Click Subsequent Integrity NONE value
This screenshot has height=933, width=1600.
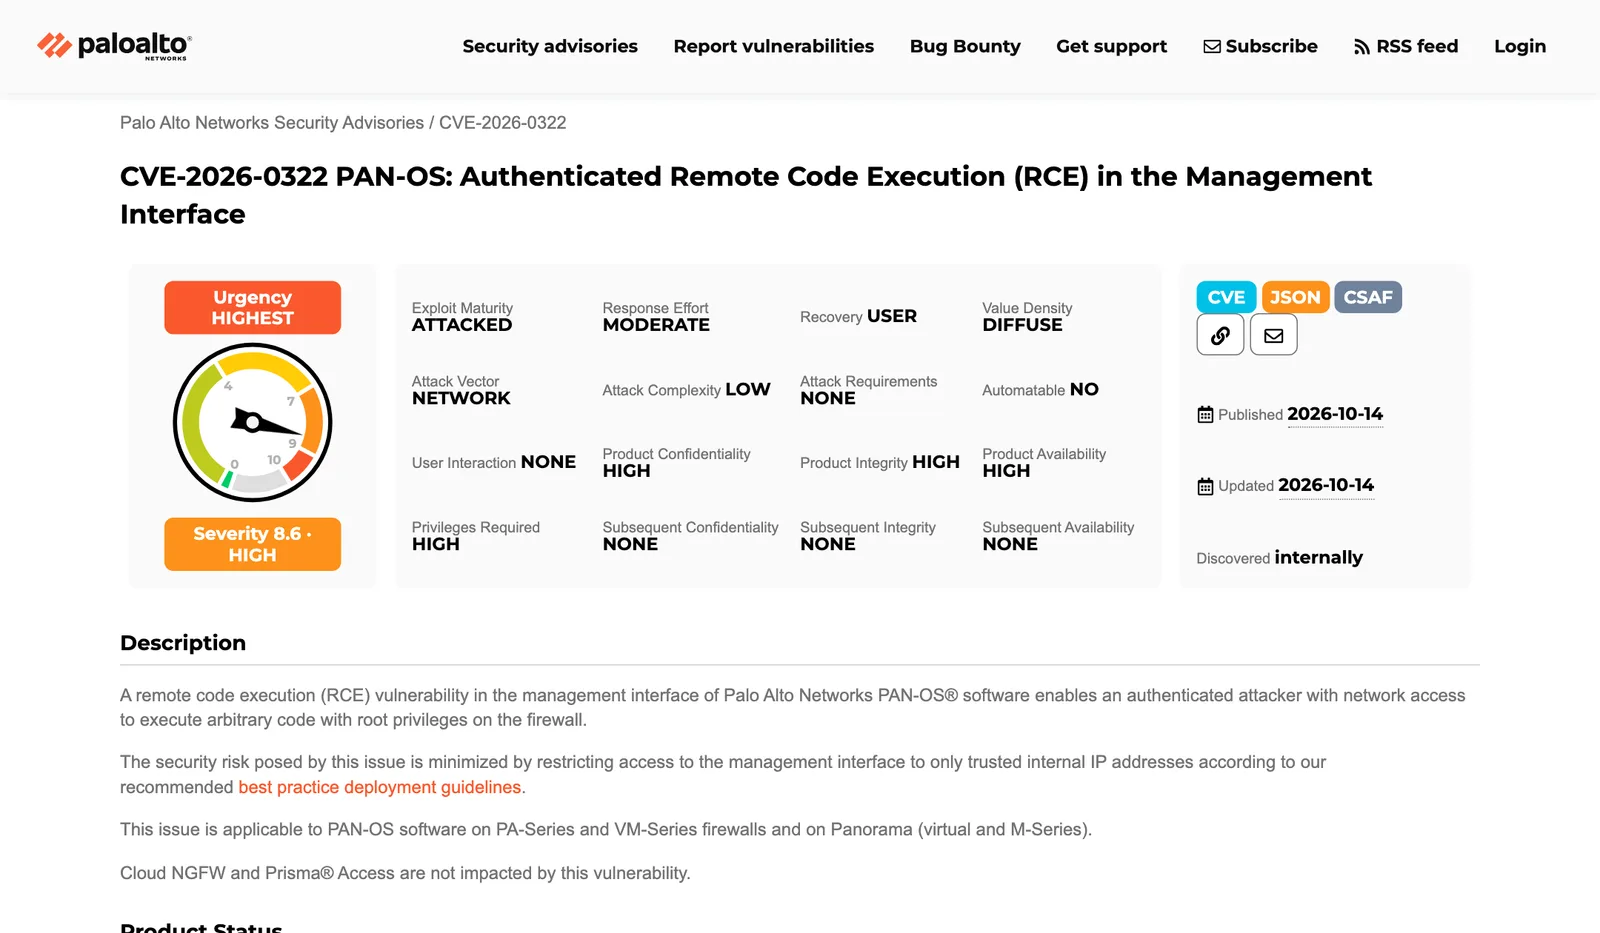tap(828, 544)
